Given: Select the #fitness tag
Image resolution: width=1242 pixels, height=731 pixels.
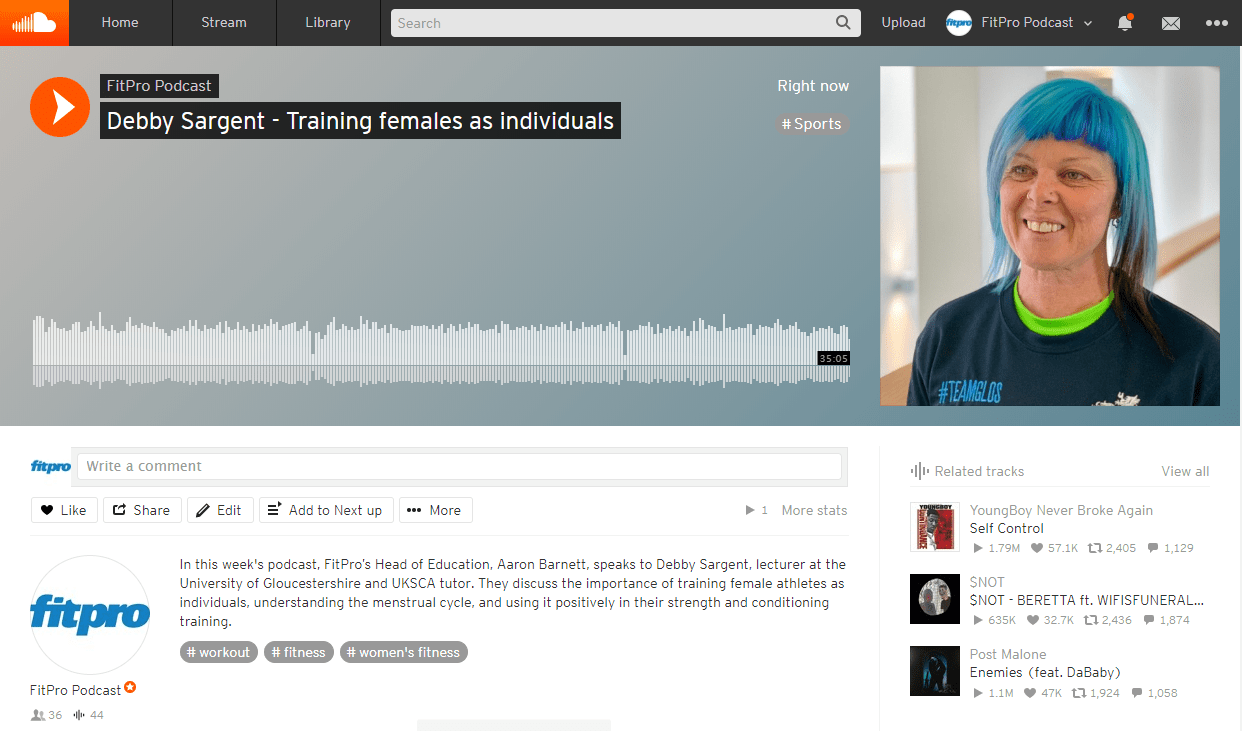Looking at the screenshot, I should [x=299, y=652].
